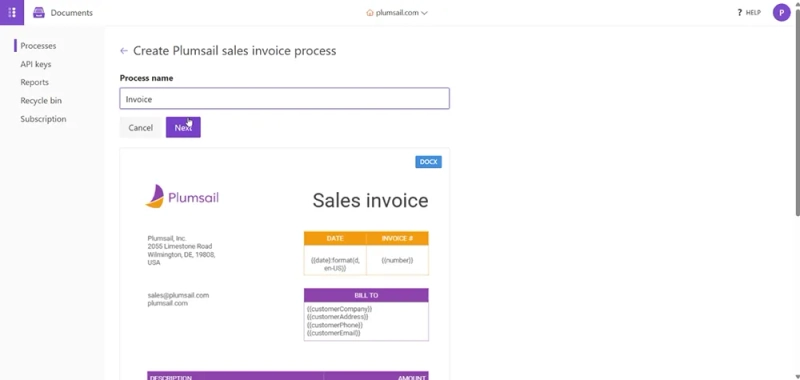Image resolution: width=800 pixels, height=380 pixels.
Task: Click the Plumsail logo in the invoice preview
Action: coord(182,196)
